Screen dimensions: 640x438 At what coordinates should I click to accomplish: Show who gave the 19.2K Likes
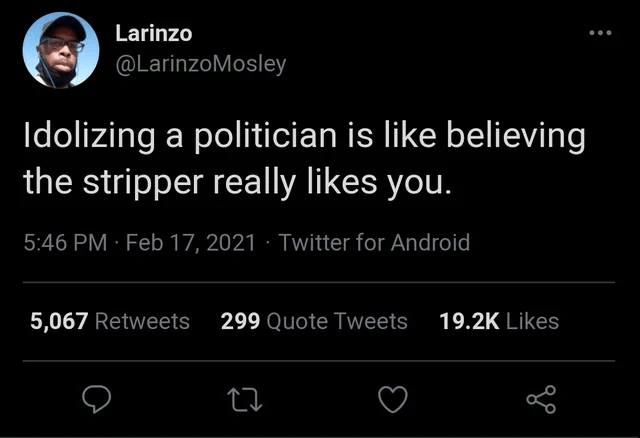point(498,321)
